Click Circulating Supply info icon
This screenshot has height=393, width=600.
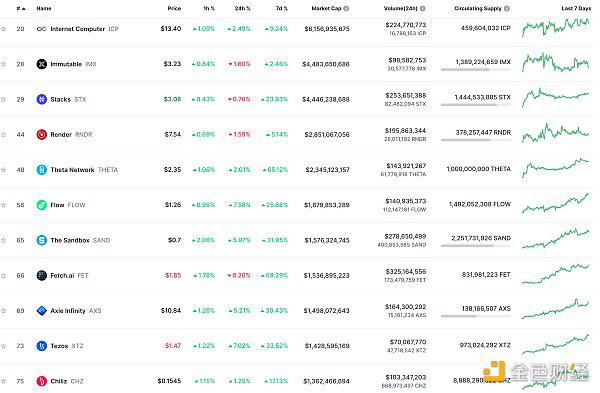[x=507, y=8]
